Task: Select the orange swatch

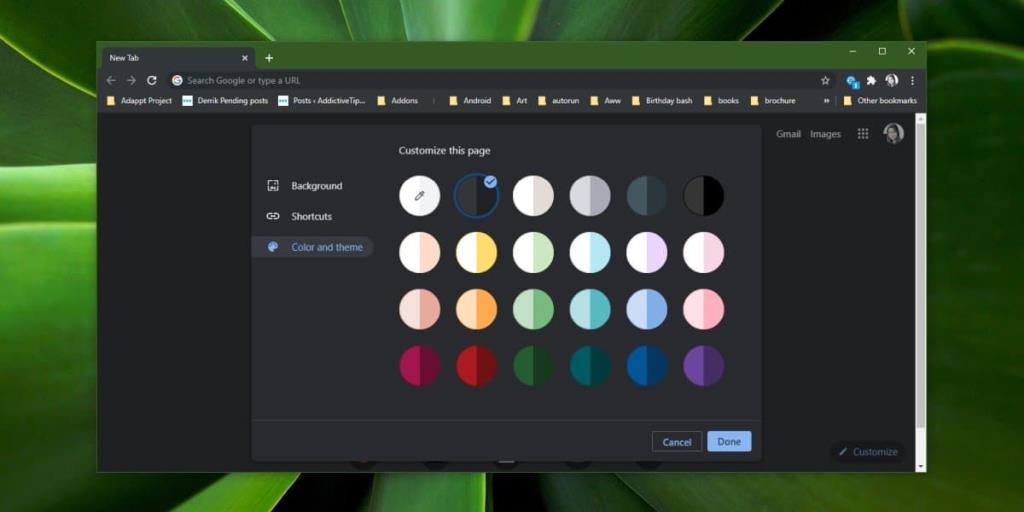Action: pyautogui.click(x=477, y=309)
